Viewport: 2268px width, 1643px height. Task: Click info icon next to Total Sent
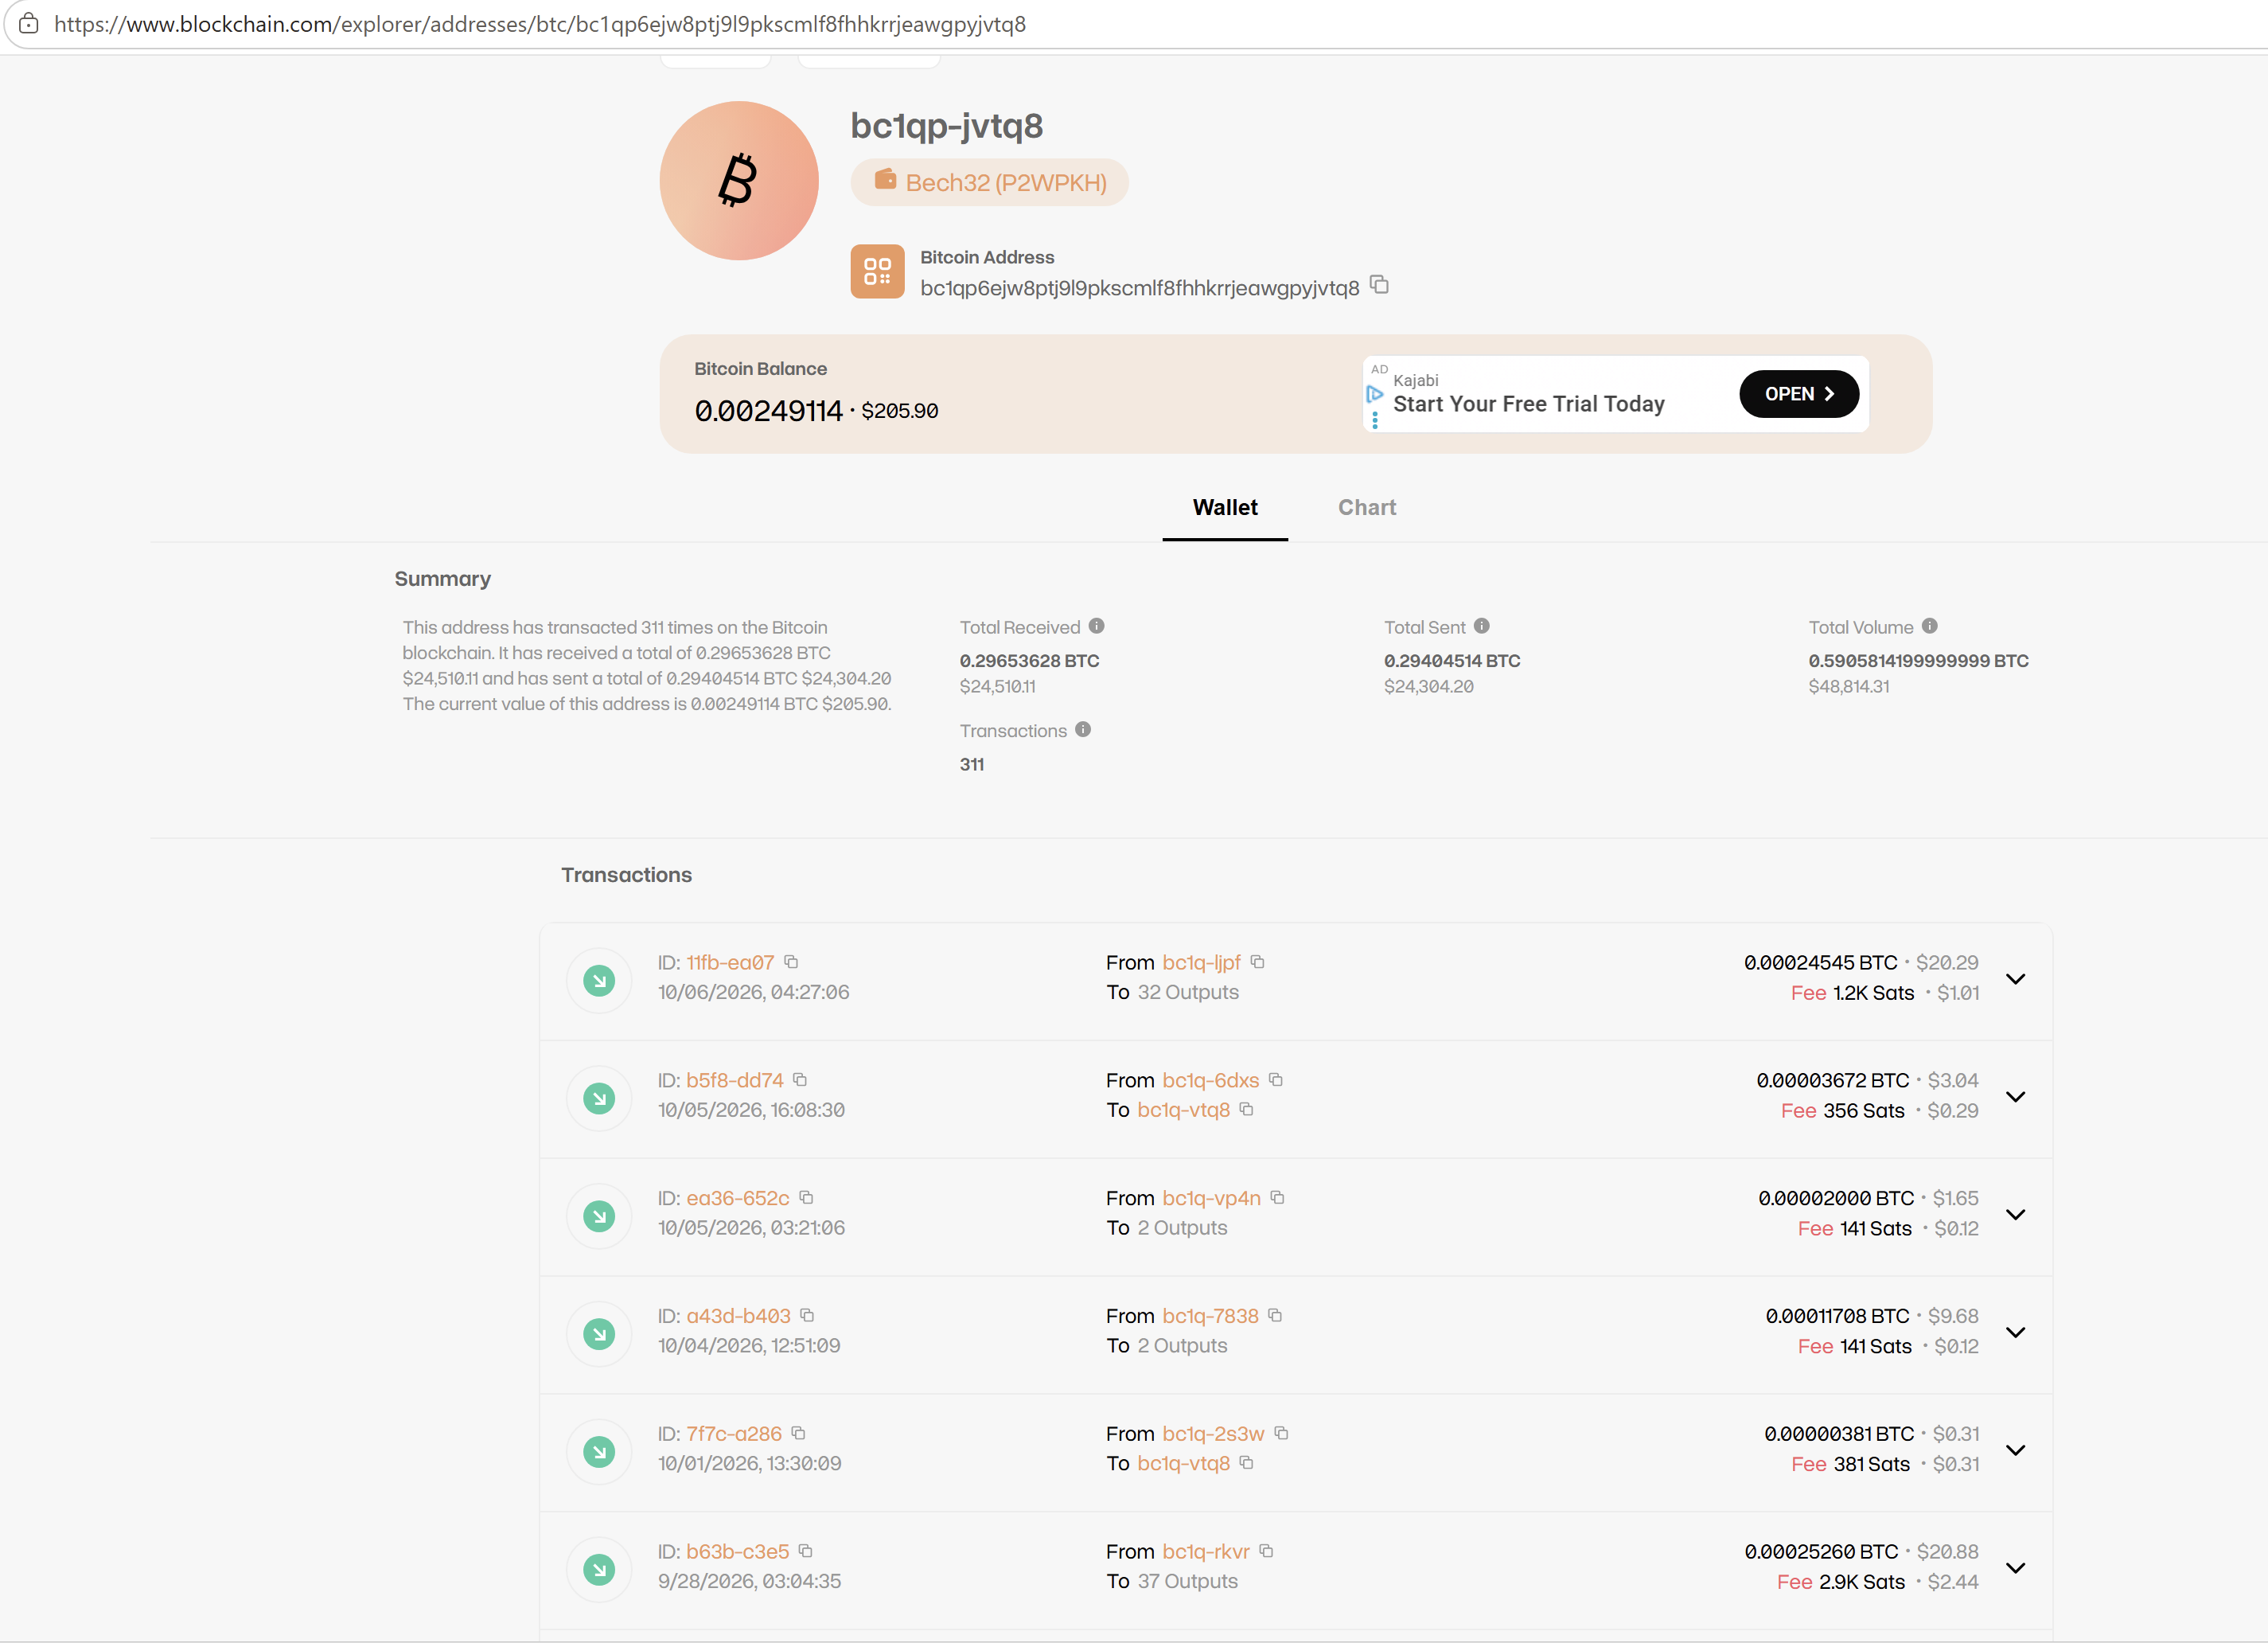click(1482, 626)
